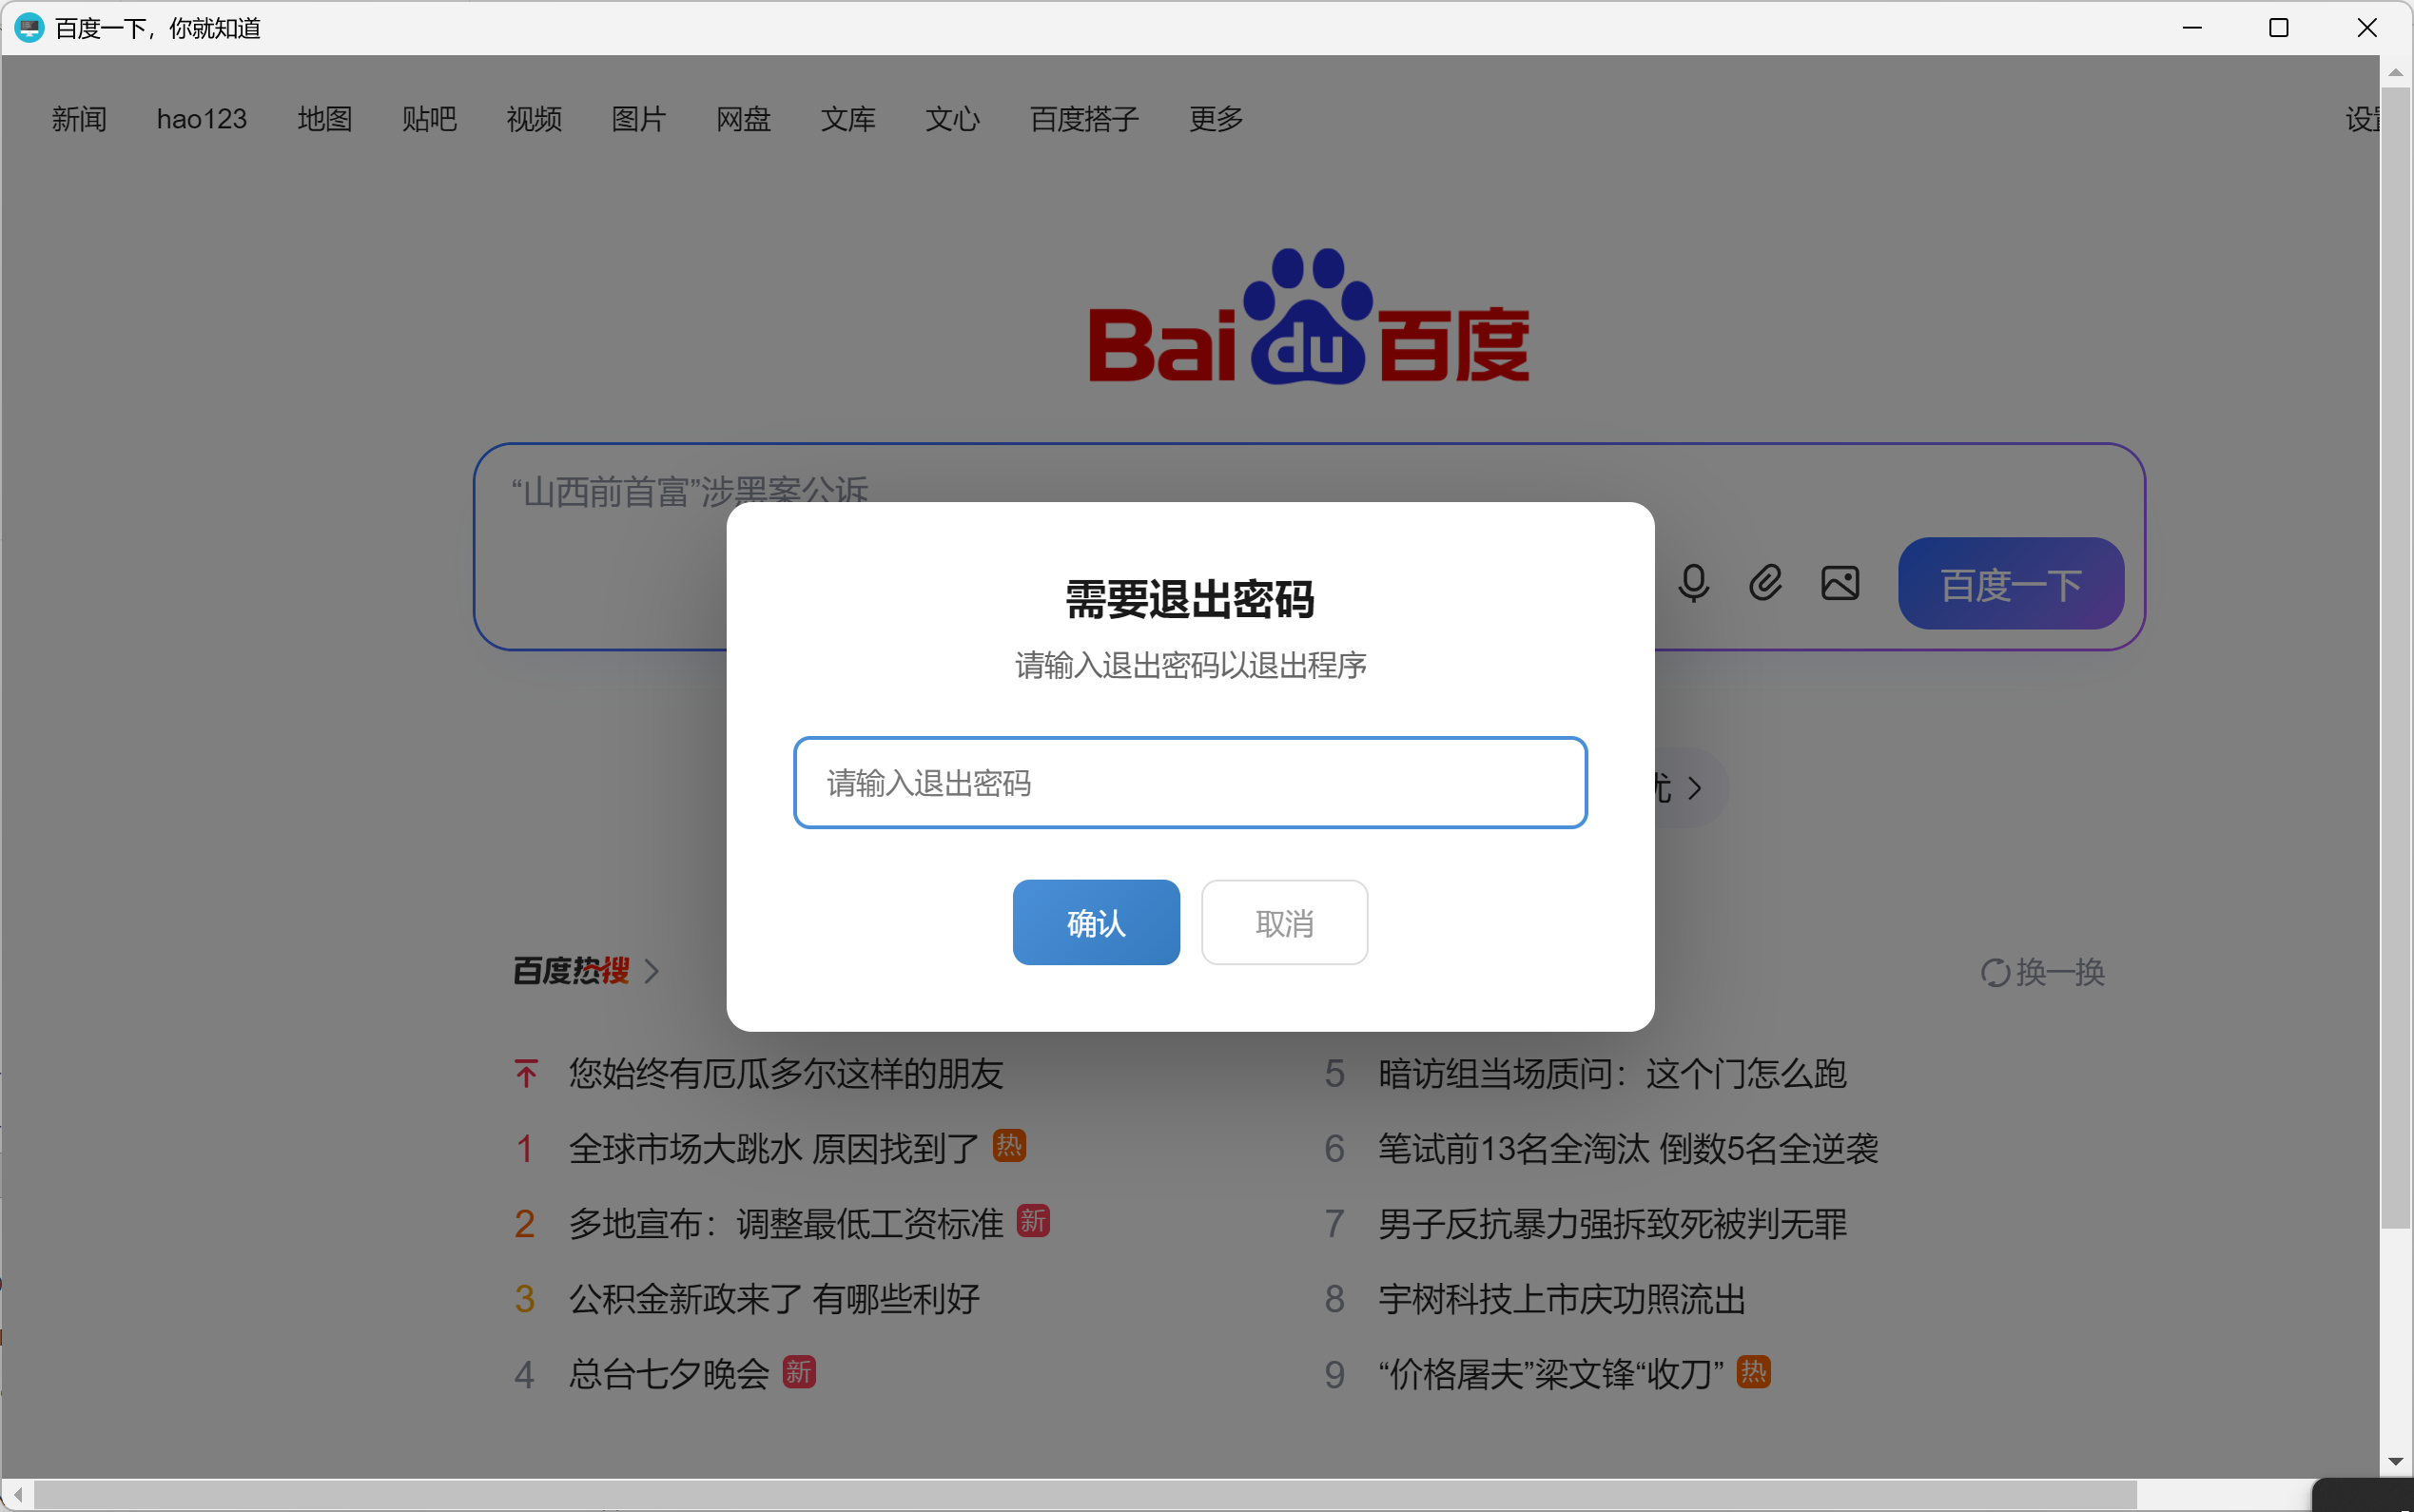Click the 取消 button in dialog

[1285, 922]
